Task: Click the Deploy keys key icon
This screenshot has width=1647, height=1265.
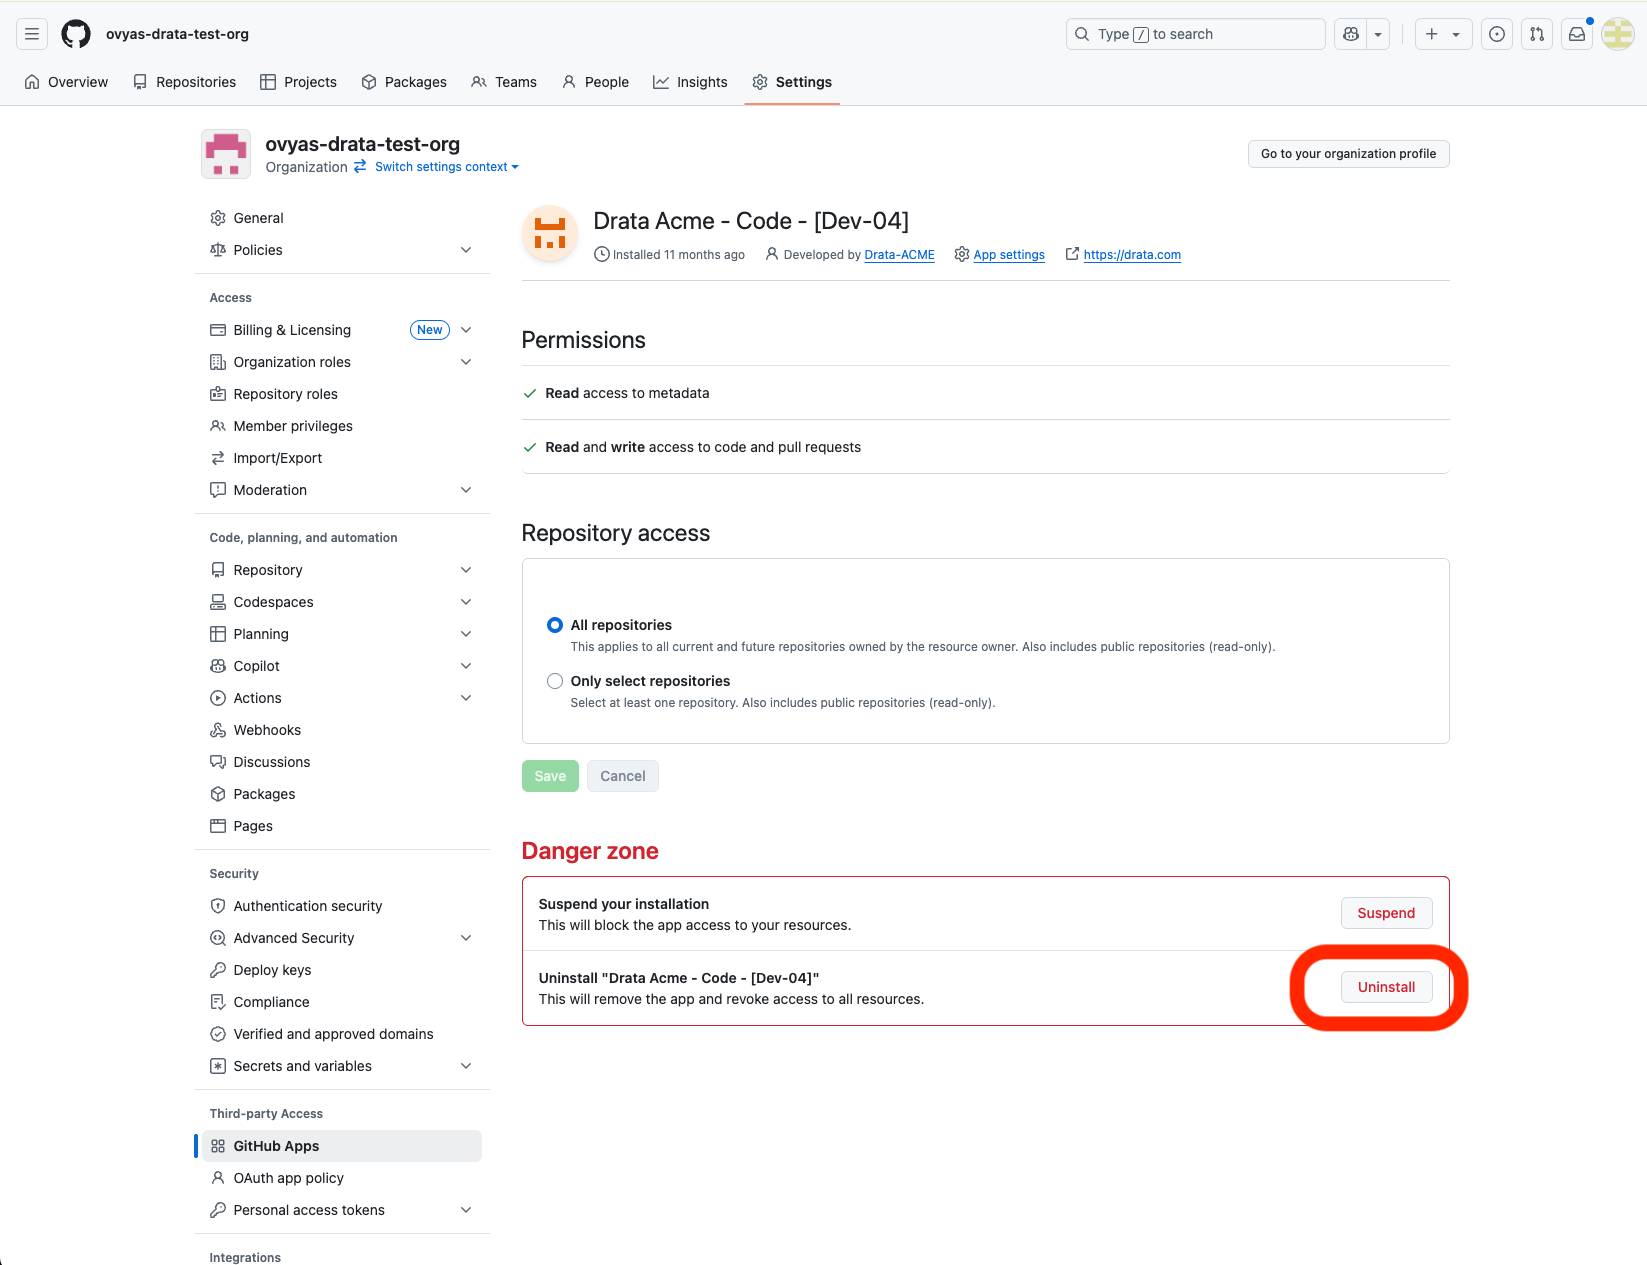Action: (218, 970)
